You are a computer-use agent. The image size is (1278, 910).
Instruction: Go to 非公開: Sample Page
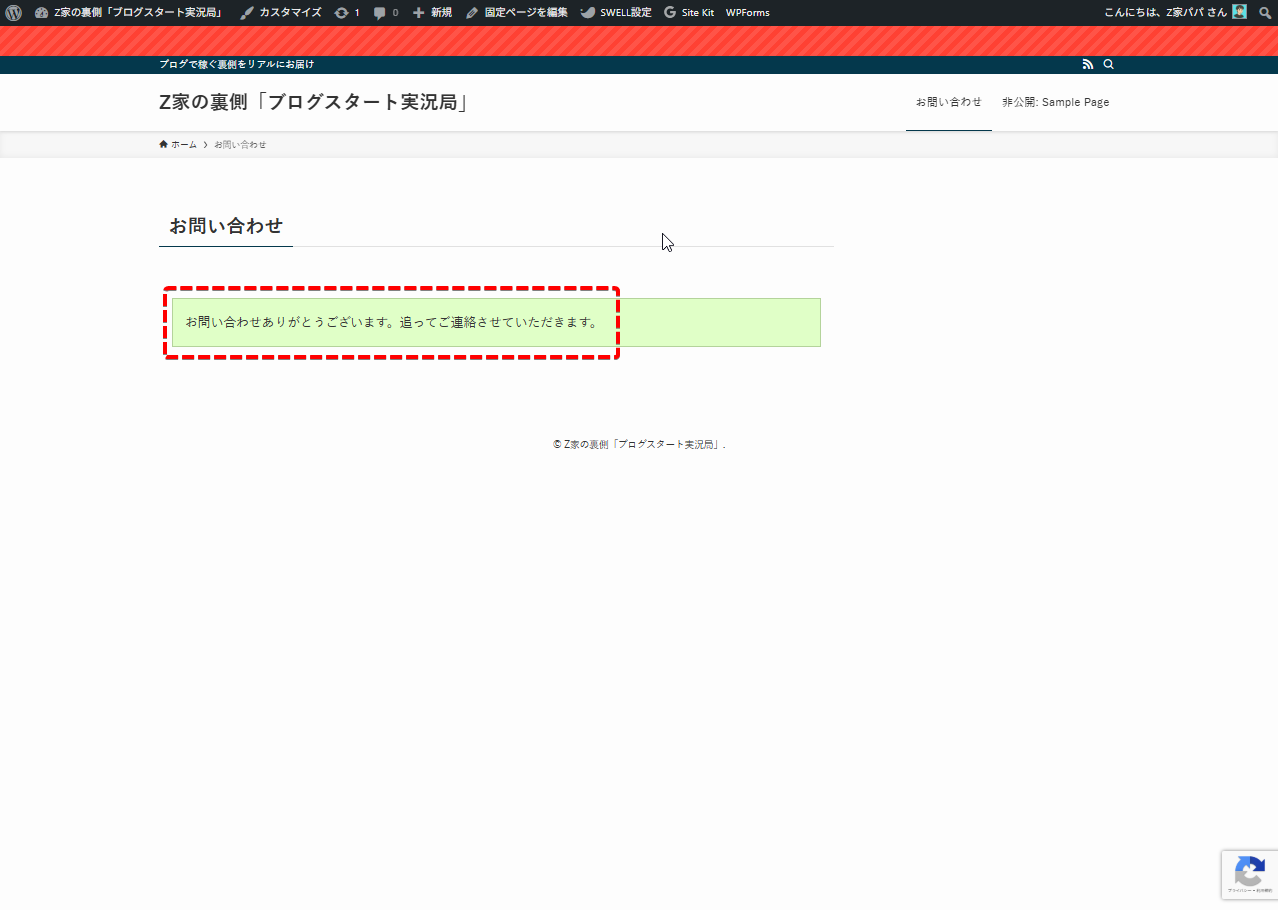click(1055, 102)
